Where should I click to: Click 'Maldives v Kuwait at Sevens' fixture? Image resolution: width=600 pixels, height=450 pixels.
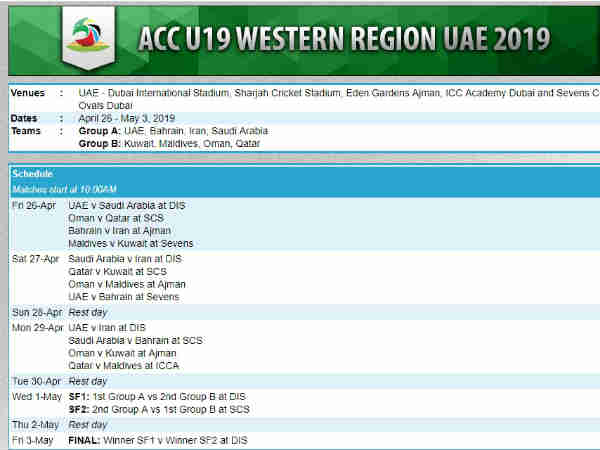pos(130,243)
